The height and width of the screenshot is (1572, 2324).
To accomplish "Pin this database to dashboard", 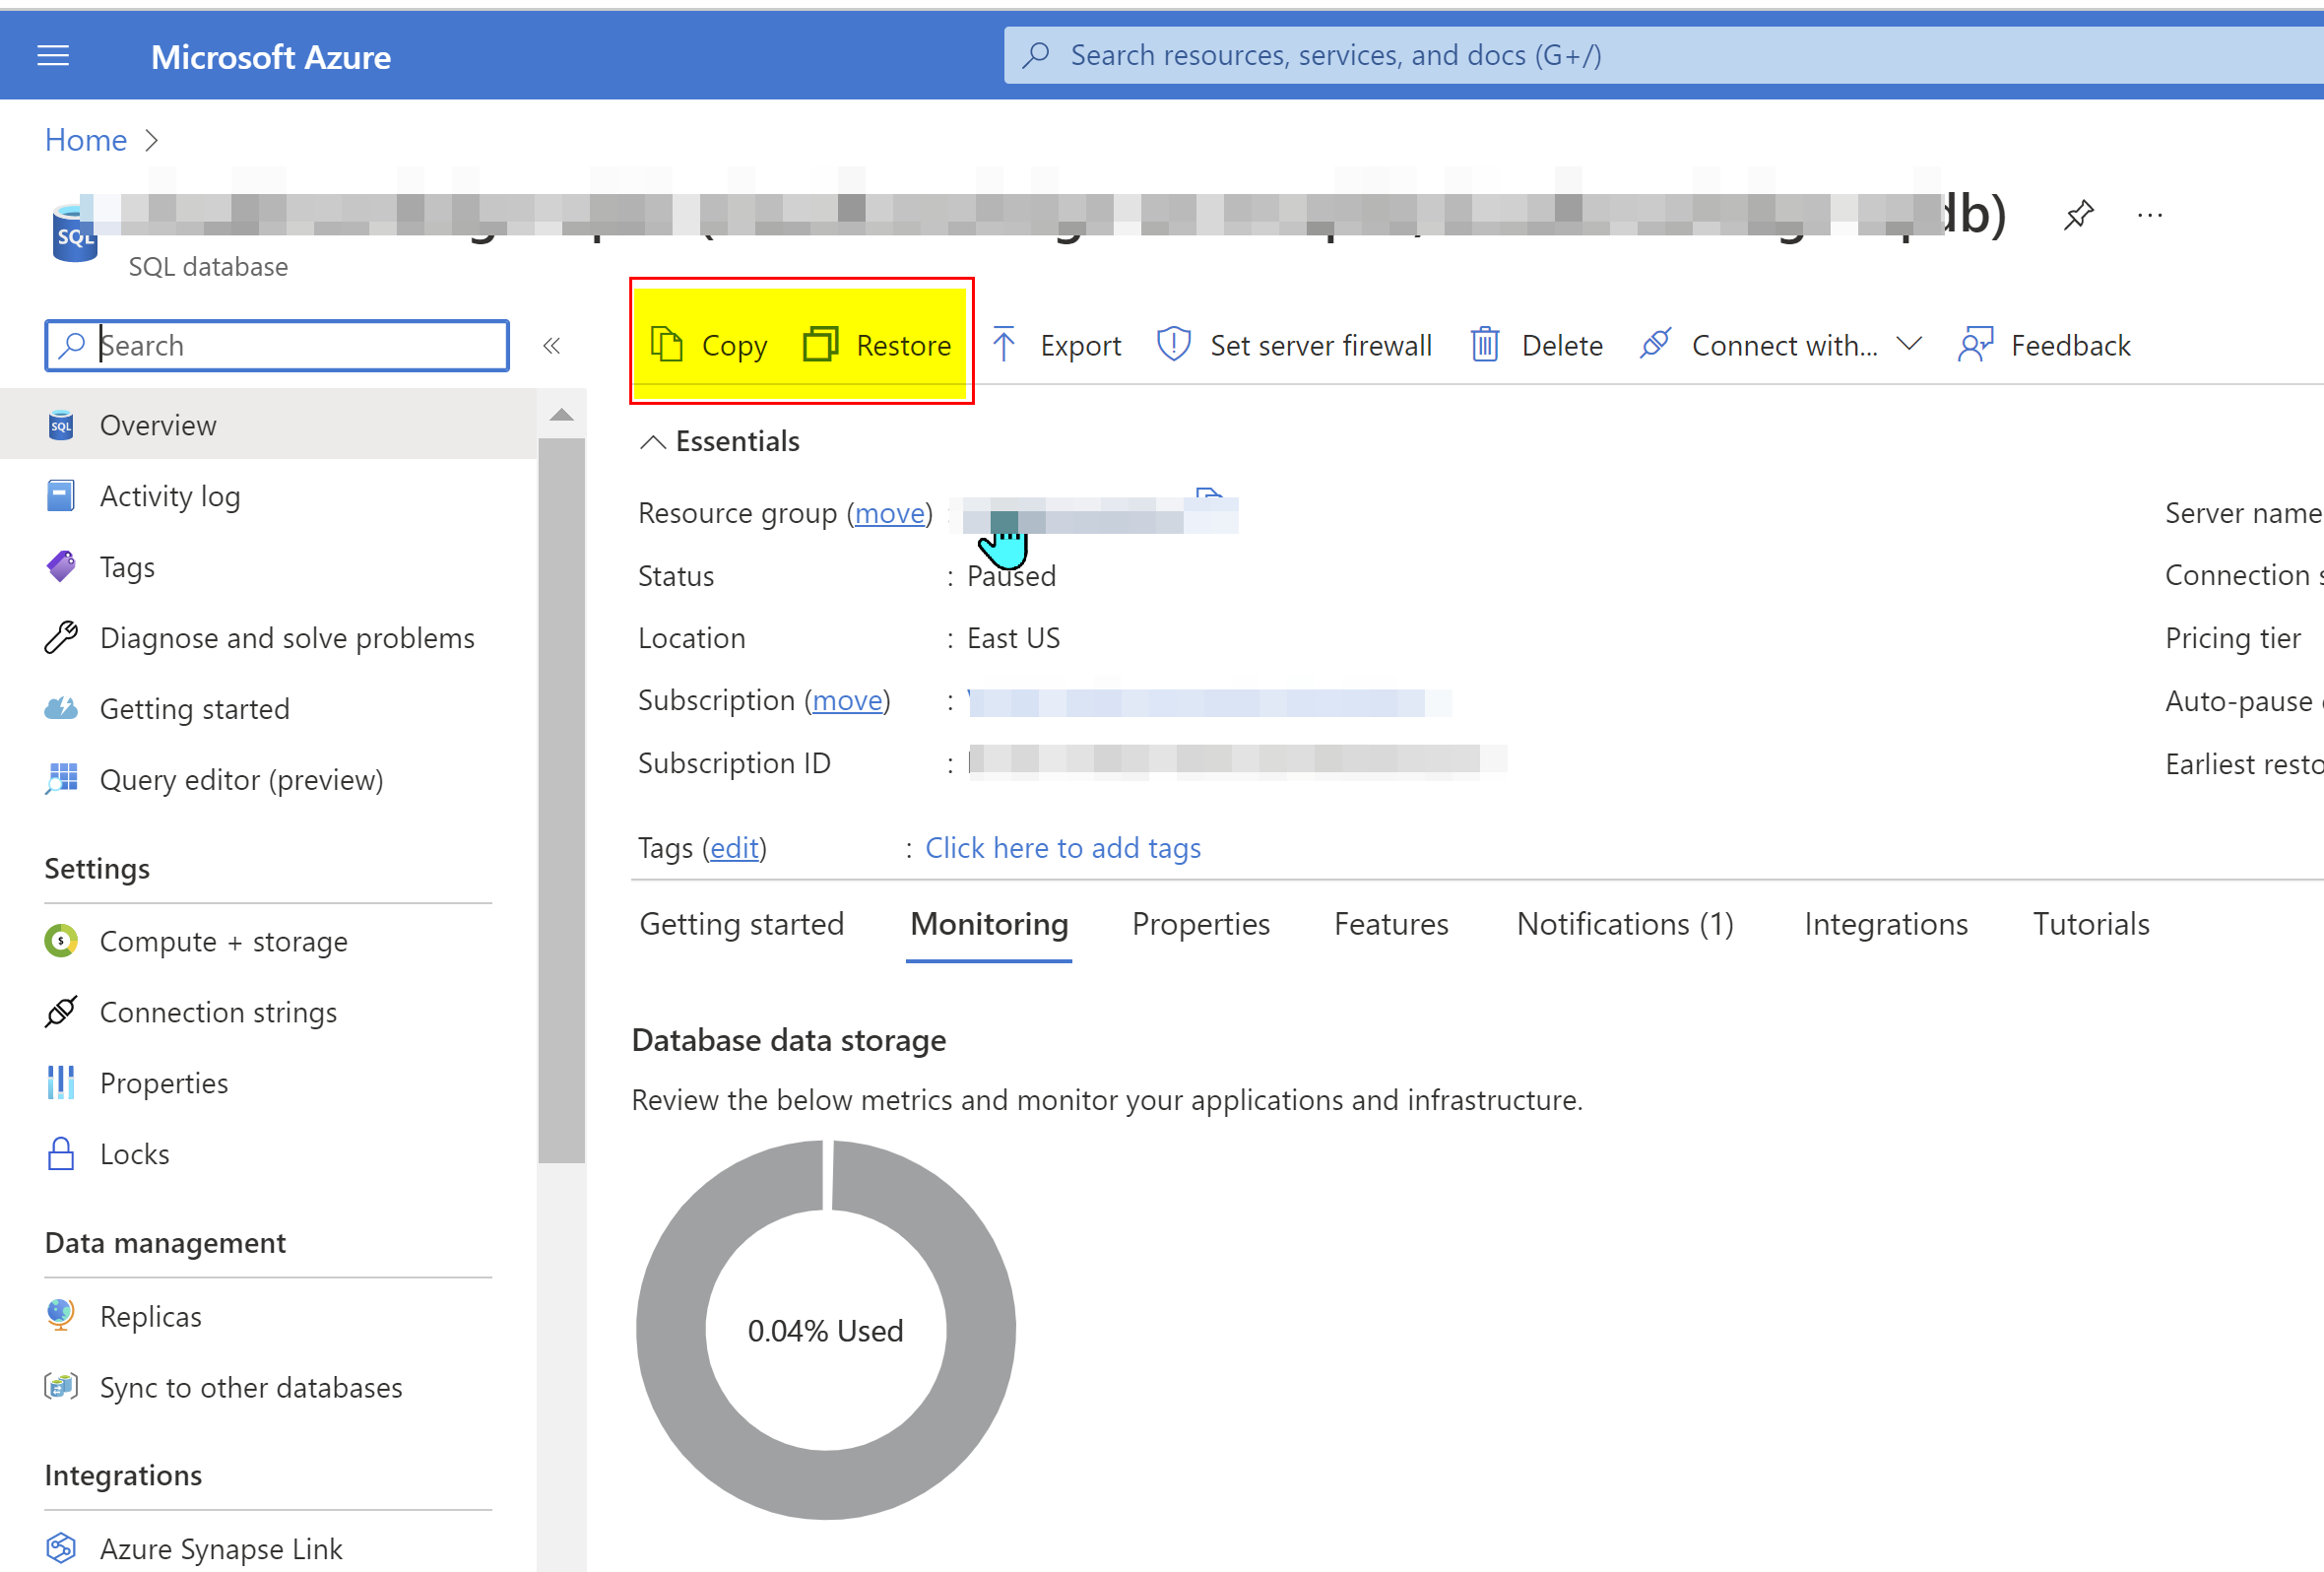I will coord(2078,214).
